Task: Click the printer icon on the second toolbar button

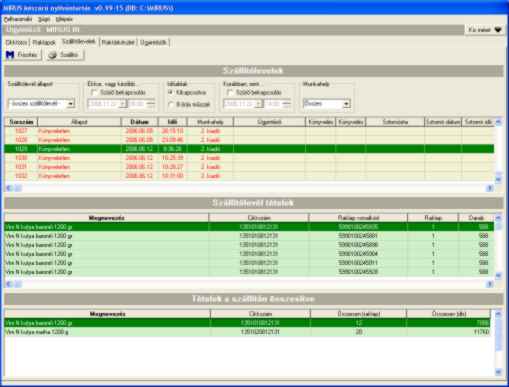Action: pos(52,55)
